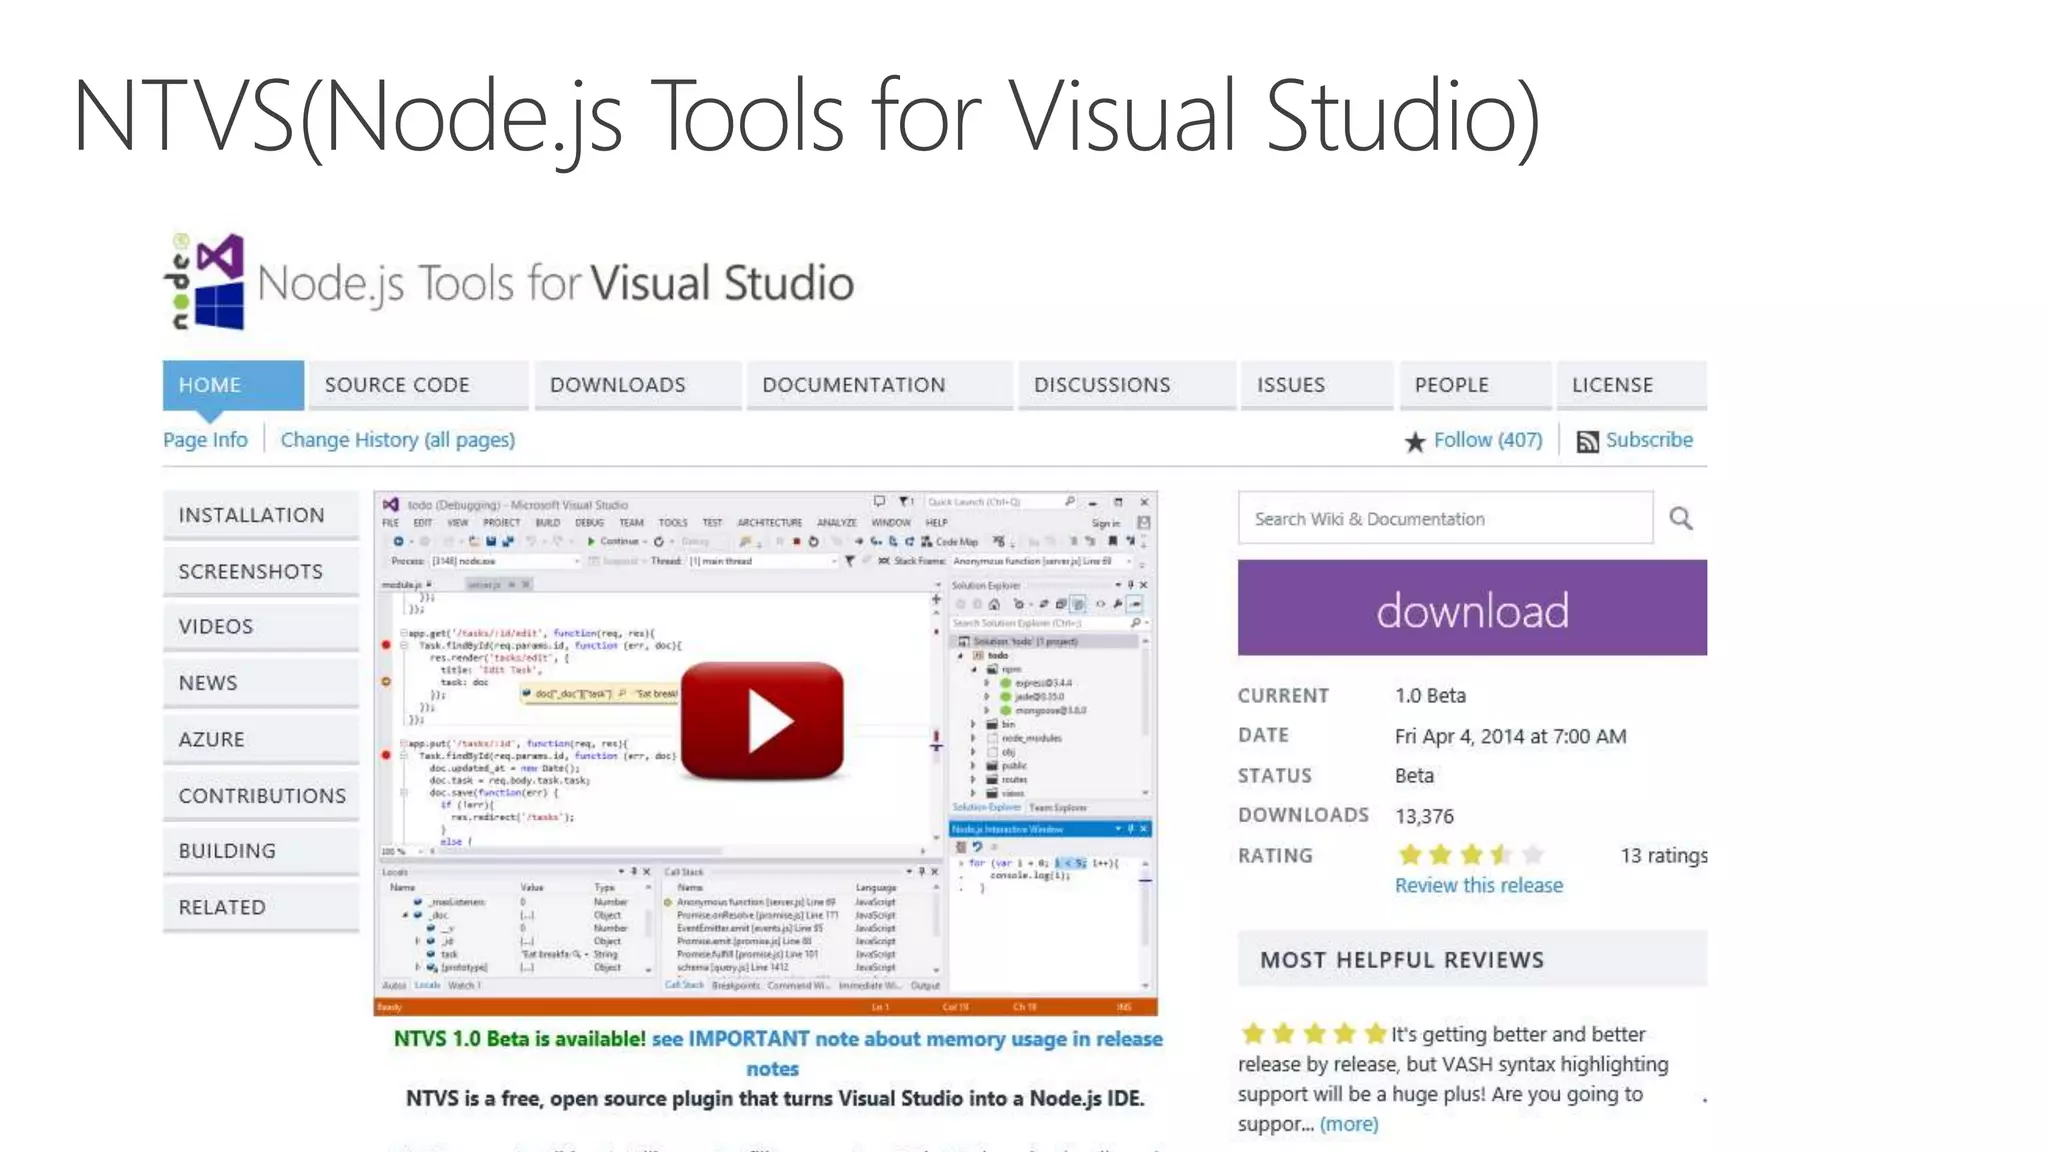Open Change History (all pages) link
The image size is (2048, 1152).
coord(397,440)
